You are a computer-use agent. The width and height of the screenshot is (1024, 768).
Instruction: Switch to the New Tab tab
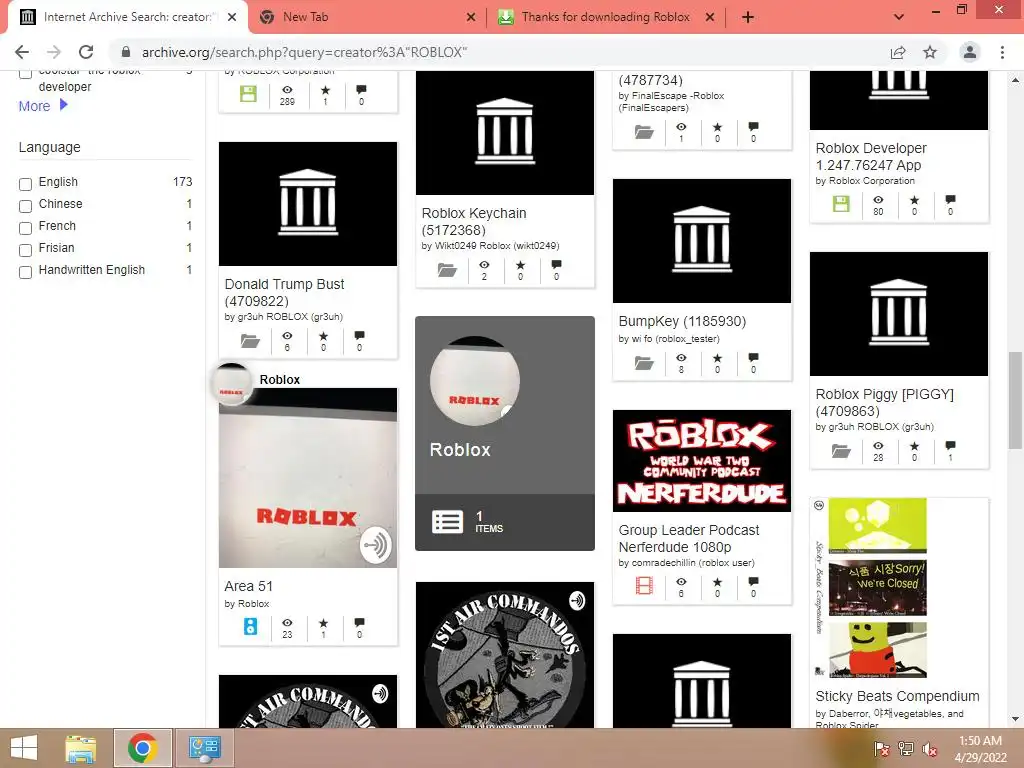pos(366,17)
